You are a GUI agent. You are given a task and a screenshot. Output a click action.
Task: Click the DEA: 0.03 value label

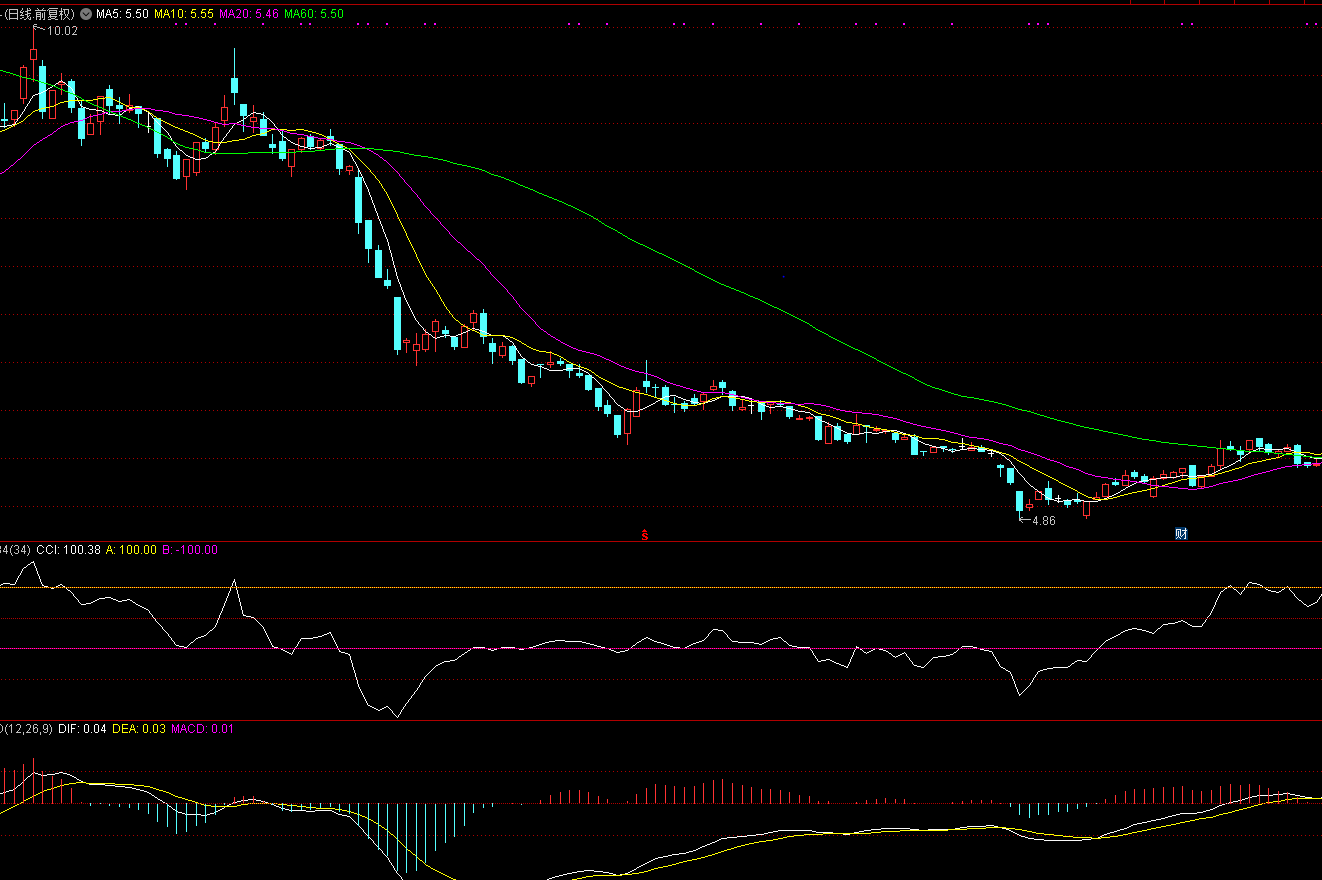[x=139, y=729]
